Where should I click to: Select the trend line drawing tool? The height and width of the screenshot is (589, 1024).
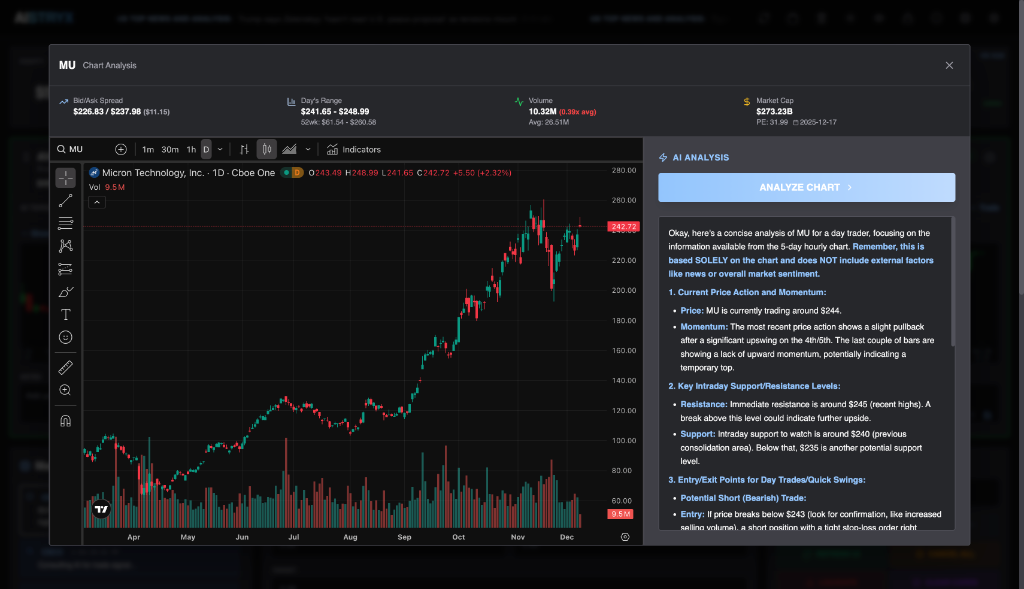pyautogui.click(x=65, y=201)
